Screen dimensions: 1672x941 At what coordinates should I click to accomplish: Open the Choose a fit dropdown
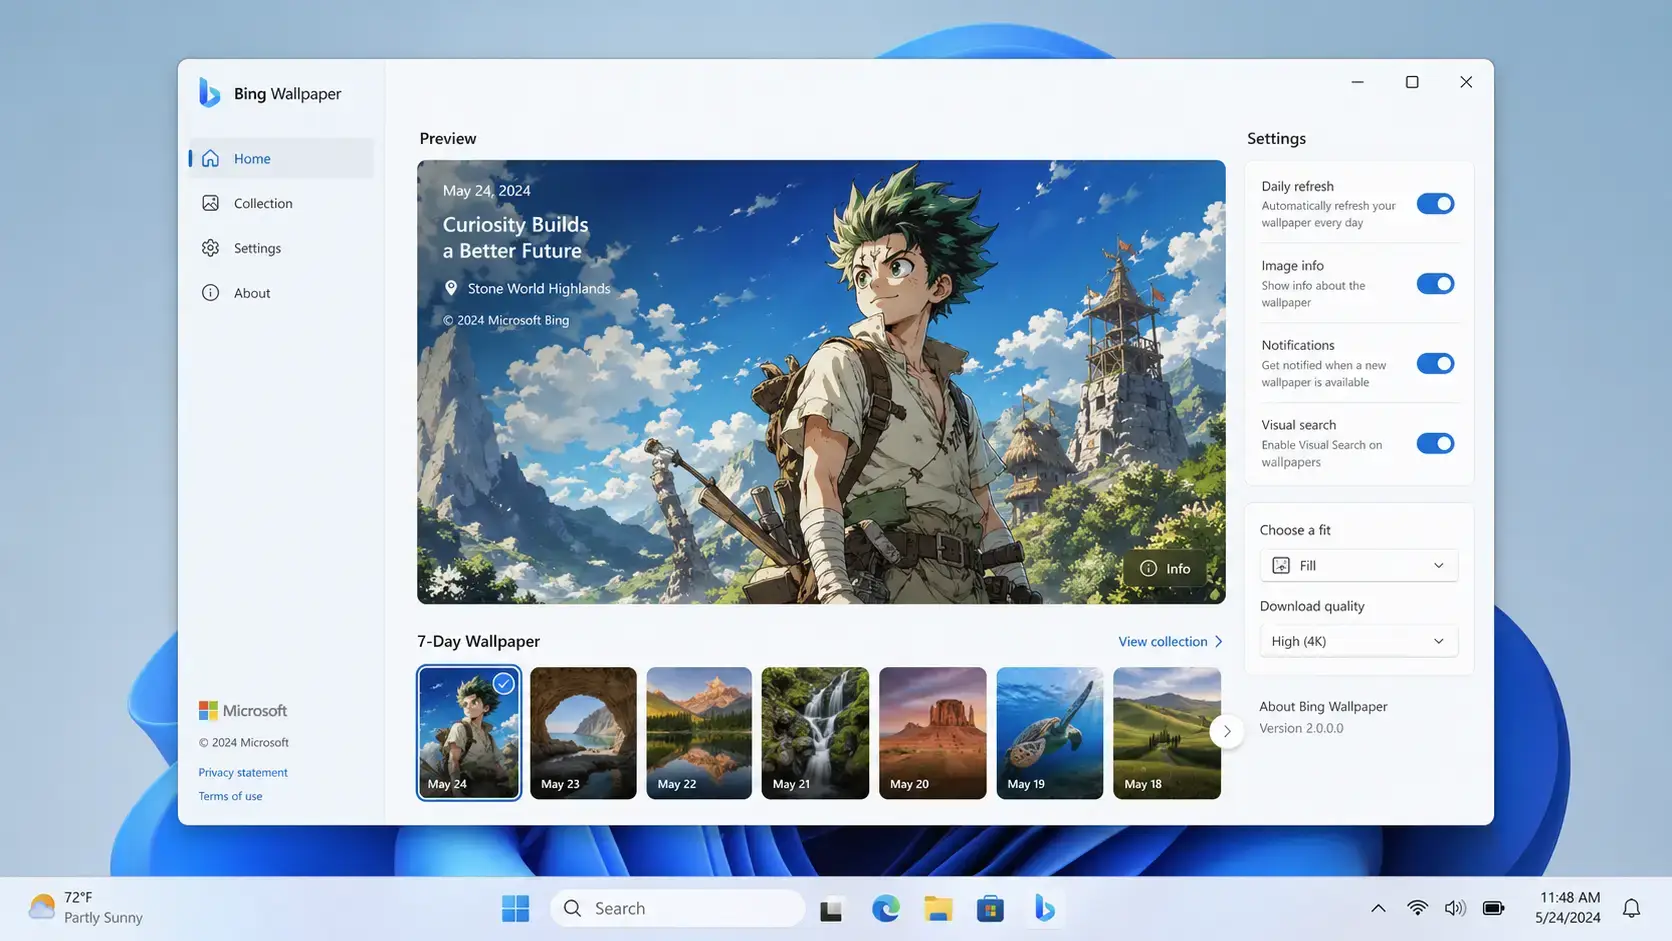pos(1358,565)
